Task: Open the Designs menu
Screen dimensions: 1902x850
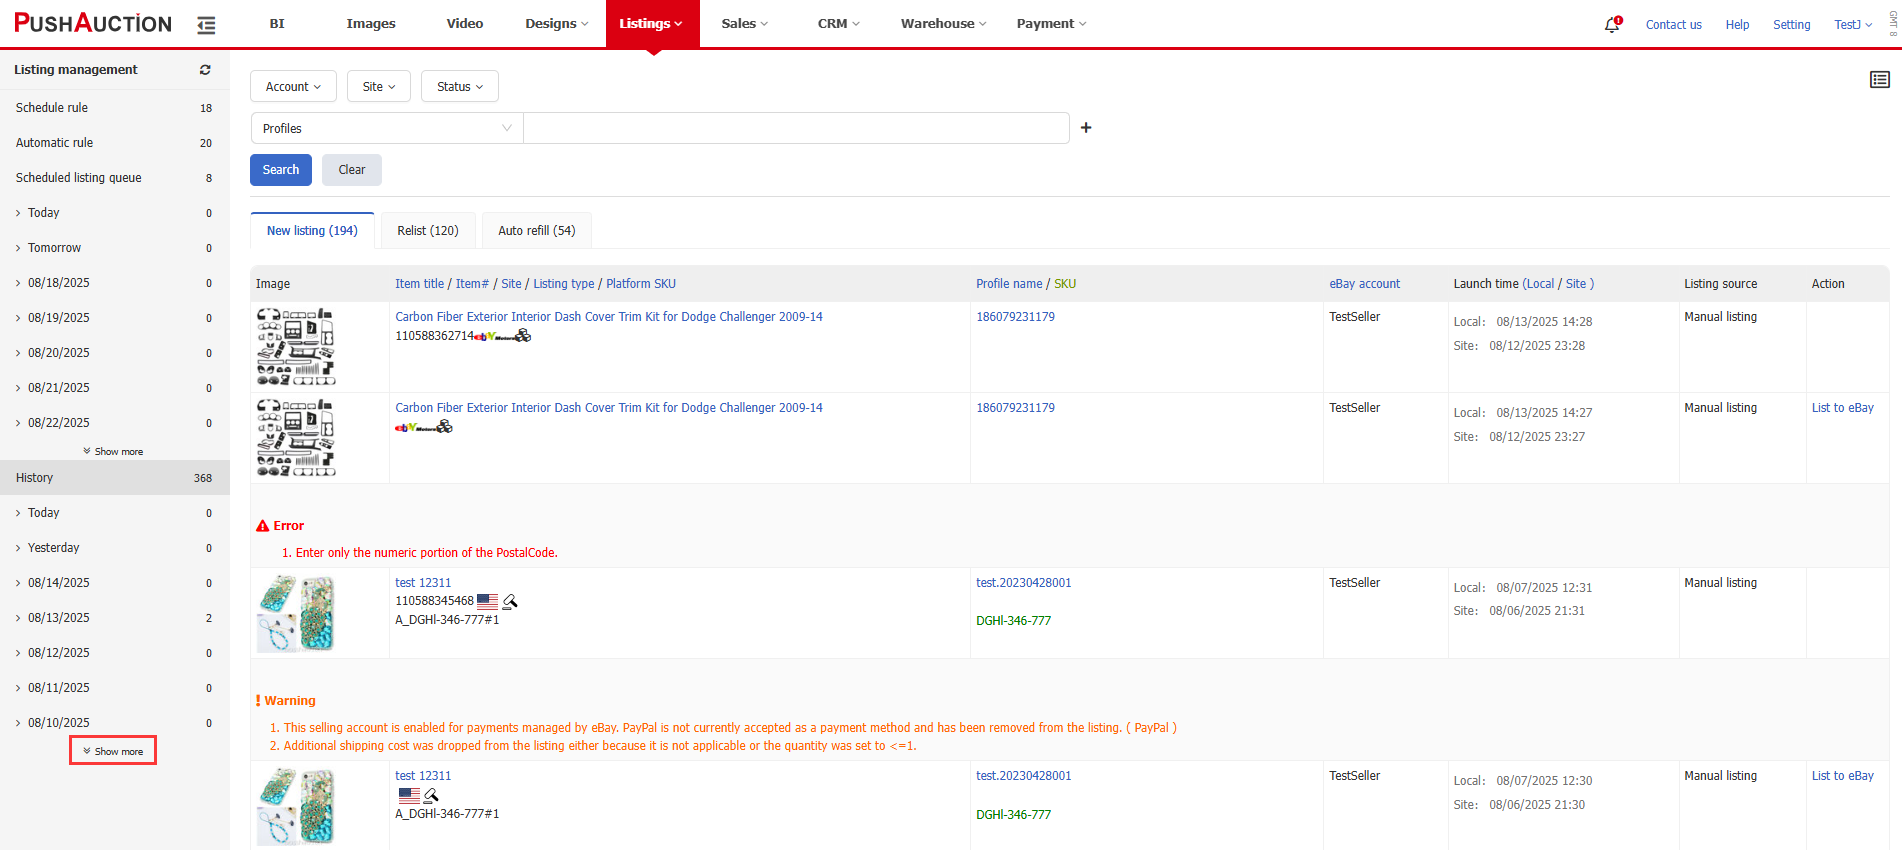Action: tap(557, 23)
